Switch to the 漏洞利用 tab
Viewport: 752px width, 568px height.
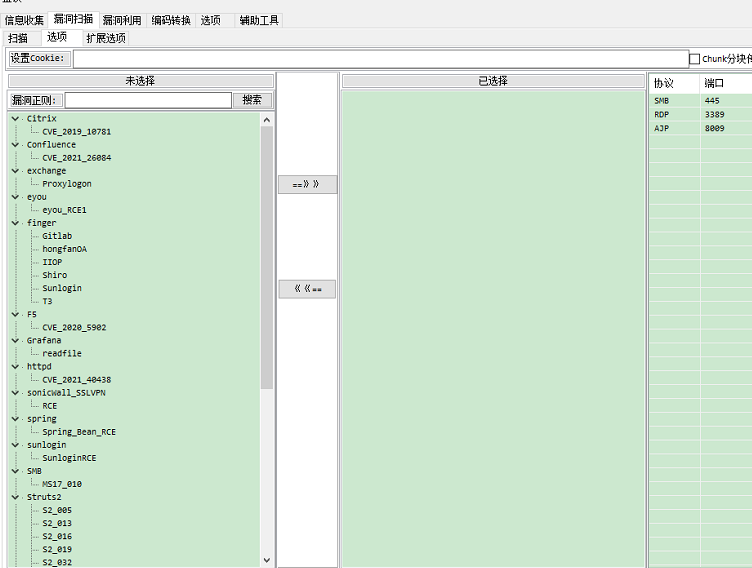tap(122, 20)
